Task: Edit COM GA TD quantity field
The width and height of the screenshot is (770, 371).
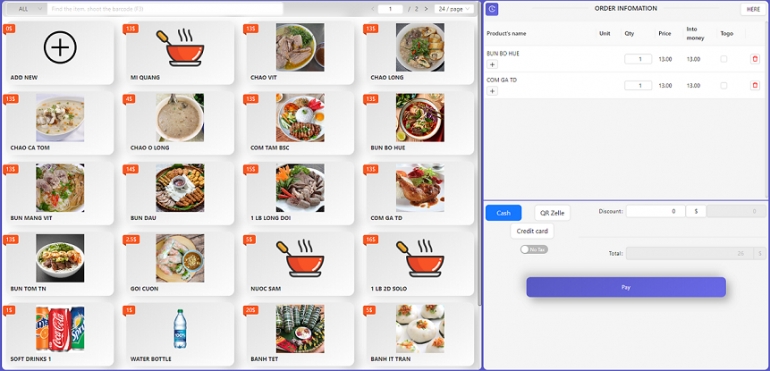Action: pos(638,86)
